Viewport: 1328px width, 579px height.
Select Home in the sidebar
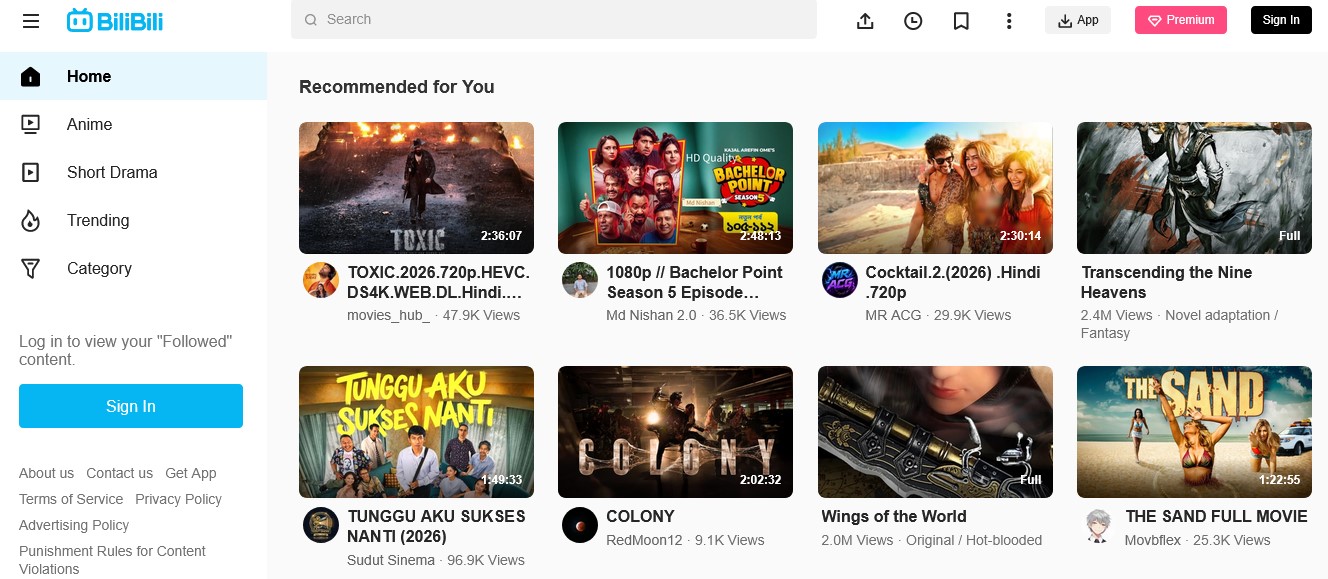point(134,76)
